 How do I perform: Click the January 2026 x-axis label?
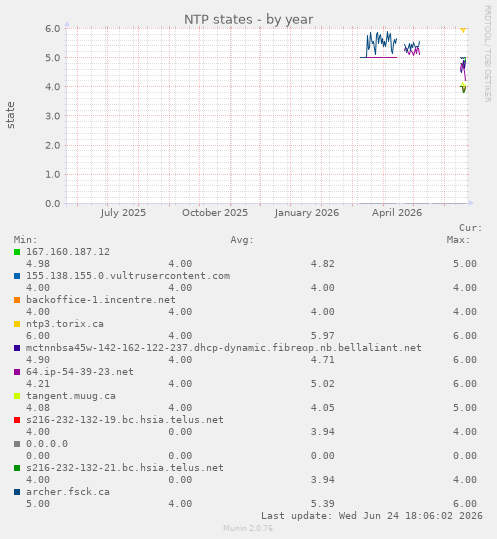click(307, 213)
